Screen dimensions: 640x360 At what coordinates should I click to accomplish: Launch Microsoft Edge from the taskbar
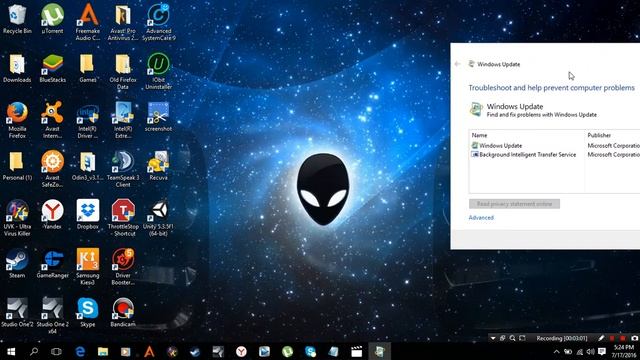(x=80, y=351)
